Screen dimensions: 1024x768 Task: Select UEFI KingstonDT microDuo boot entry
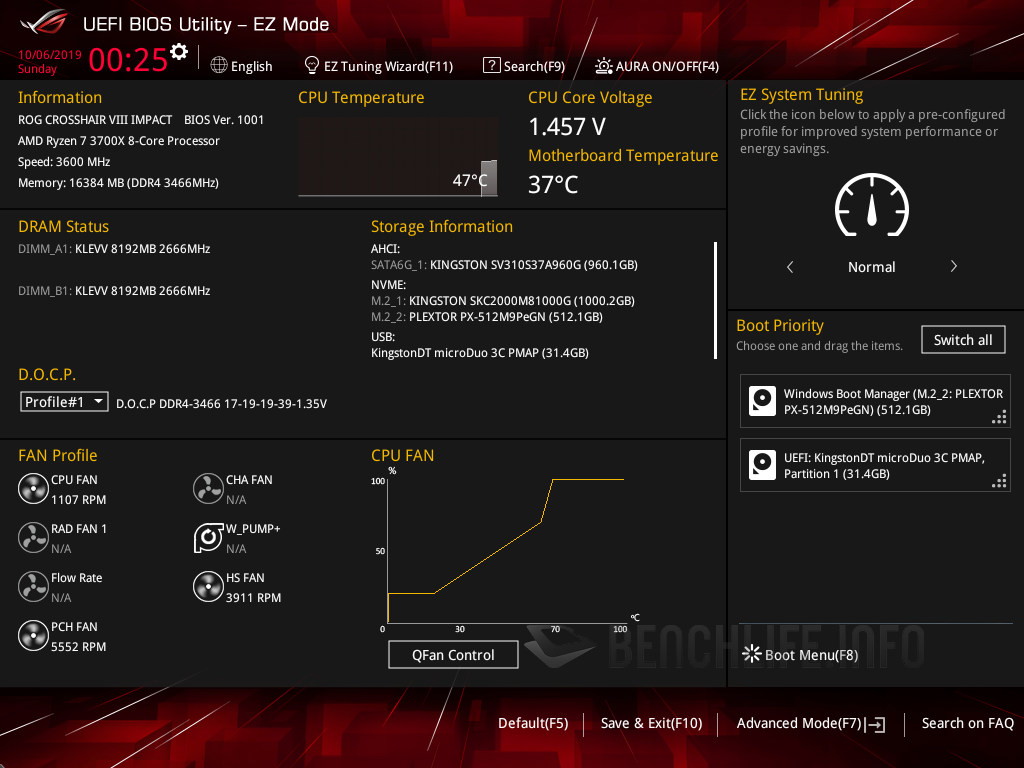point(875,465)
